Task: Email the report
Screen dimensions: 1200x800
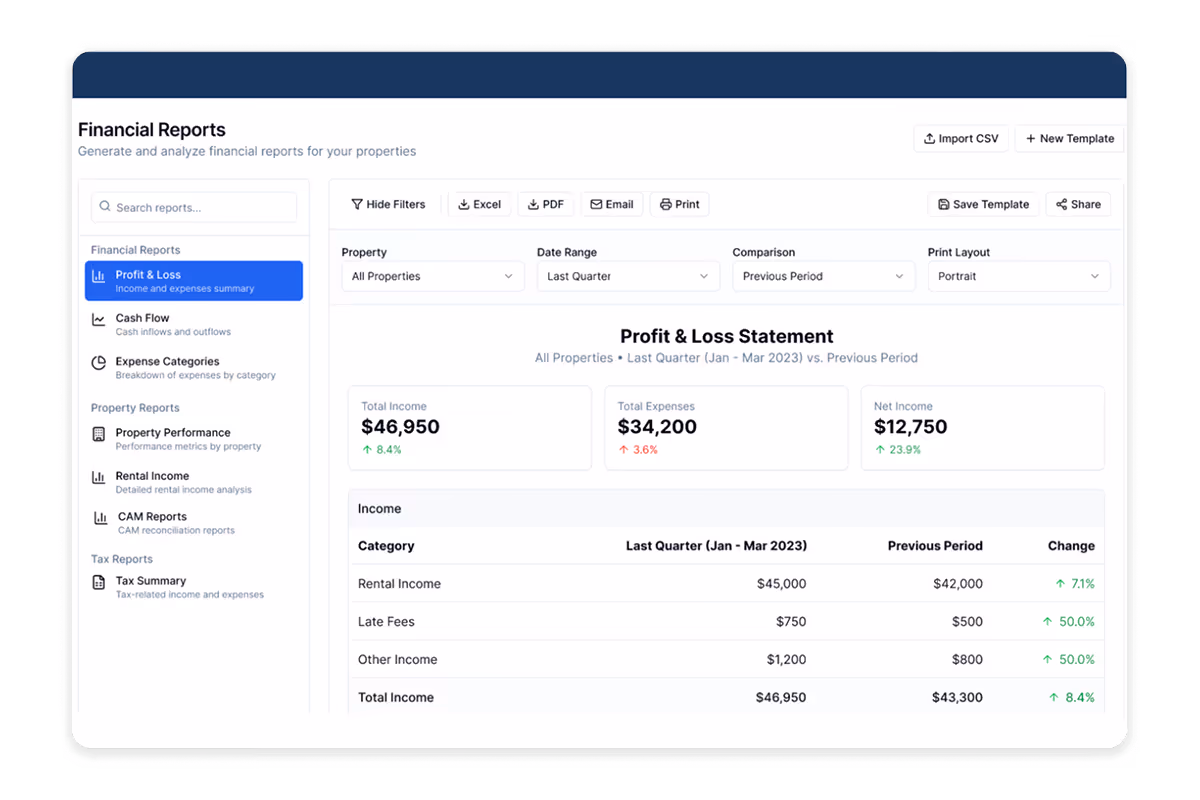Action: tap(612, 204)
